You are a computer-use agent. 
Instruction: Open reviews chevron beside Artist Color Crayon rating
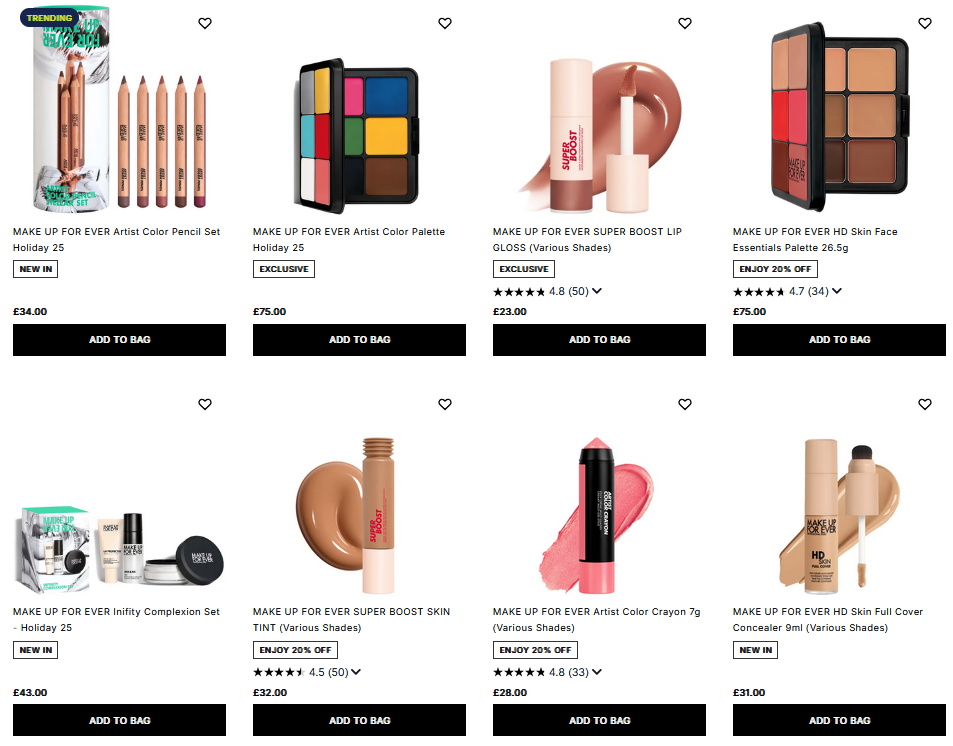pos(596,671)
